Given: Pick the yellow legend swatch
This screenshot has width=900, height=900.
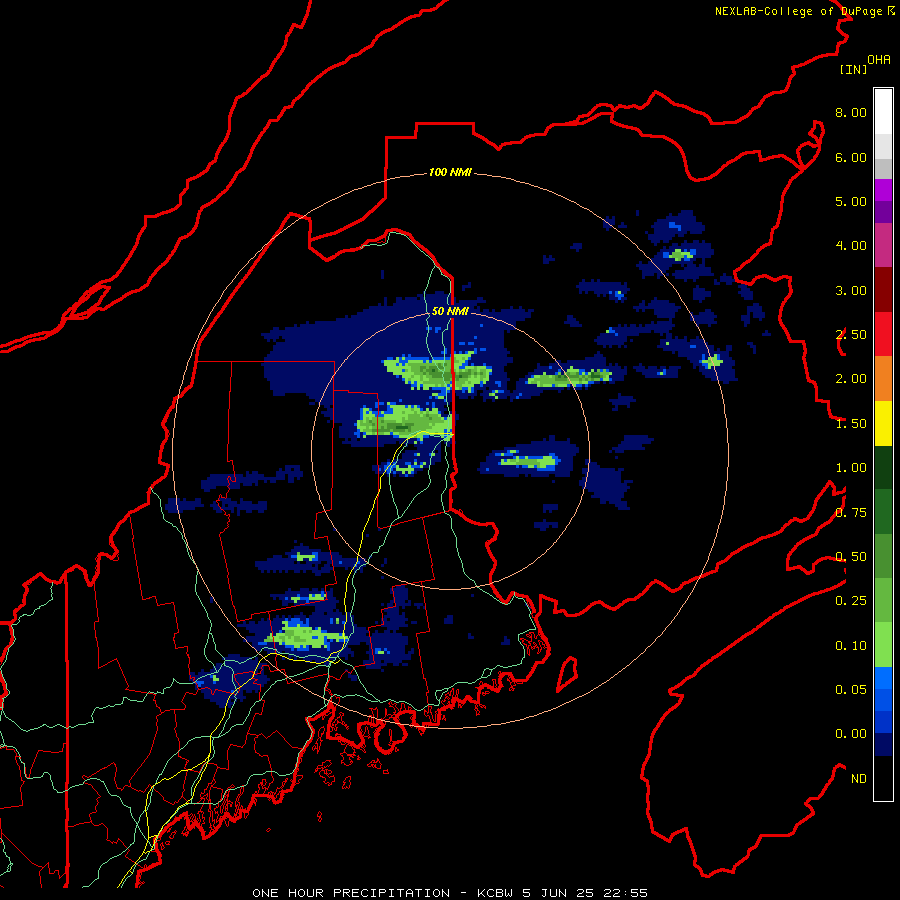Looking at the screenshot, I should point(883,423).
